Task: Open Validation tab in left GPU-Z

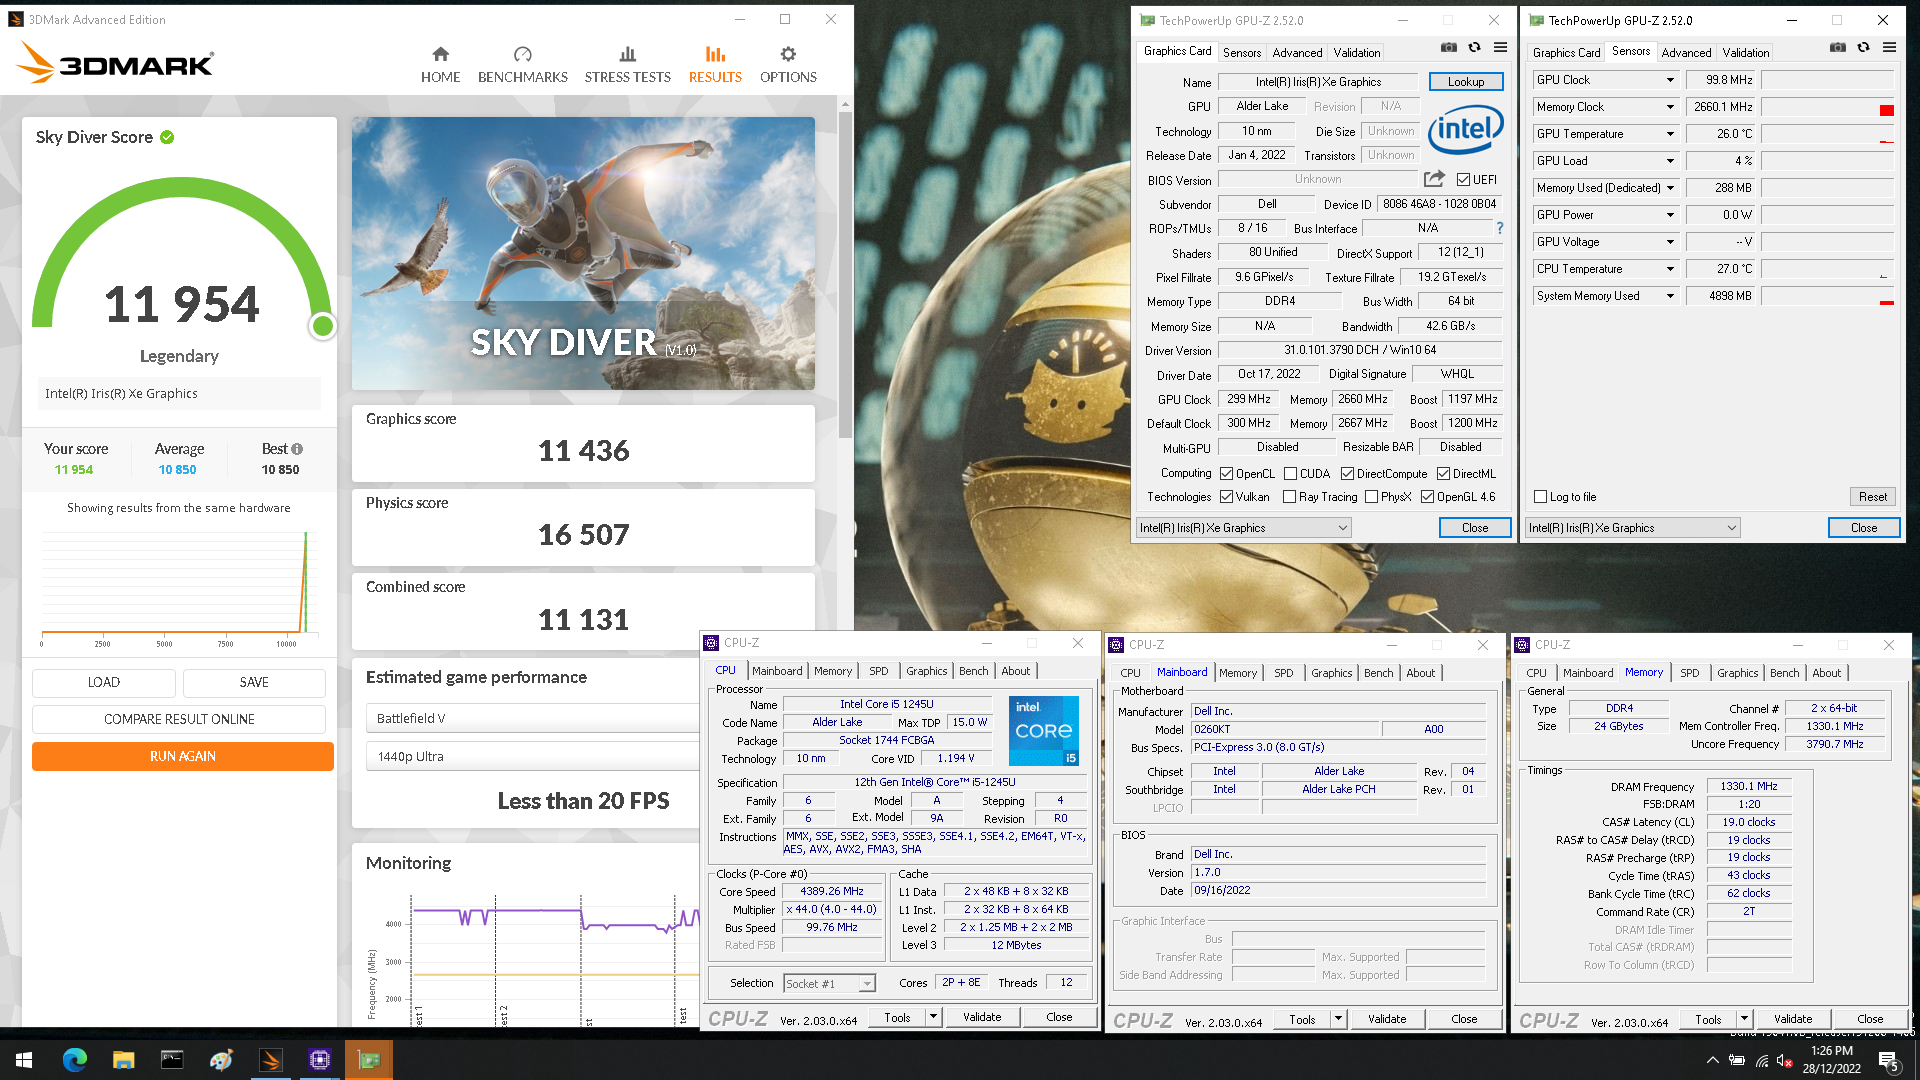Action: pos(1357,53)
